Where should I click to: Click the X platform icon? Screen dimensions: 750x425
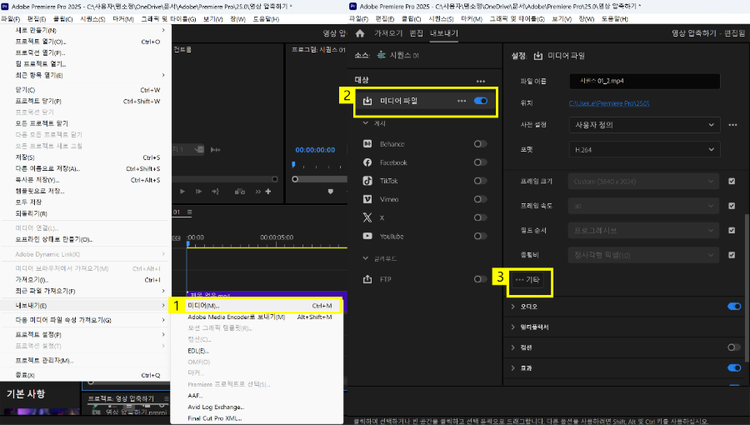pyautogui.click(x=367, y=218)
